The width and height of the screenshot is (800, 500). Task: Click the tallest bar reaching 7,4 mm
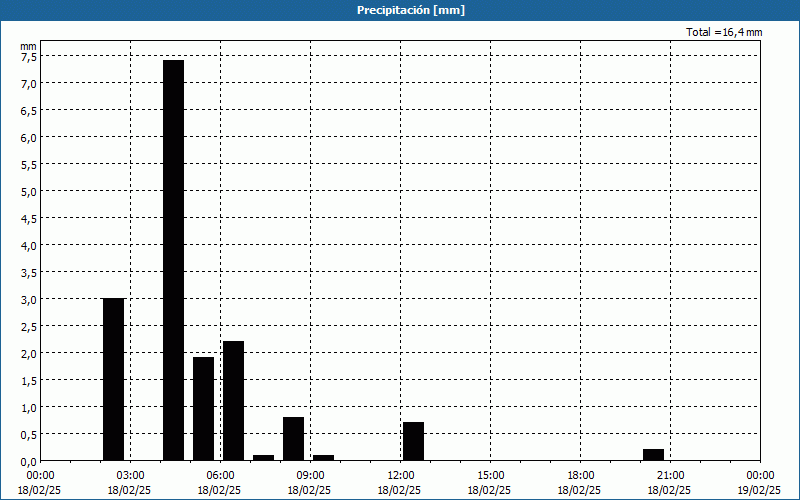coord(173,260)
